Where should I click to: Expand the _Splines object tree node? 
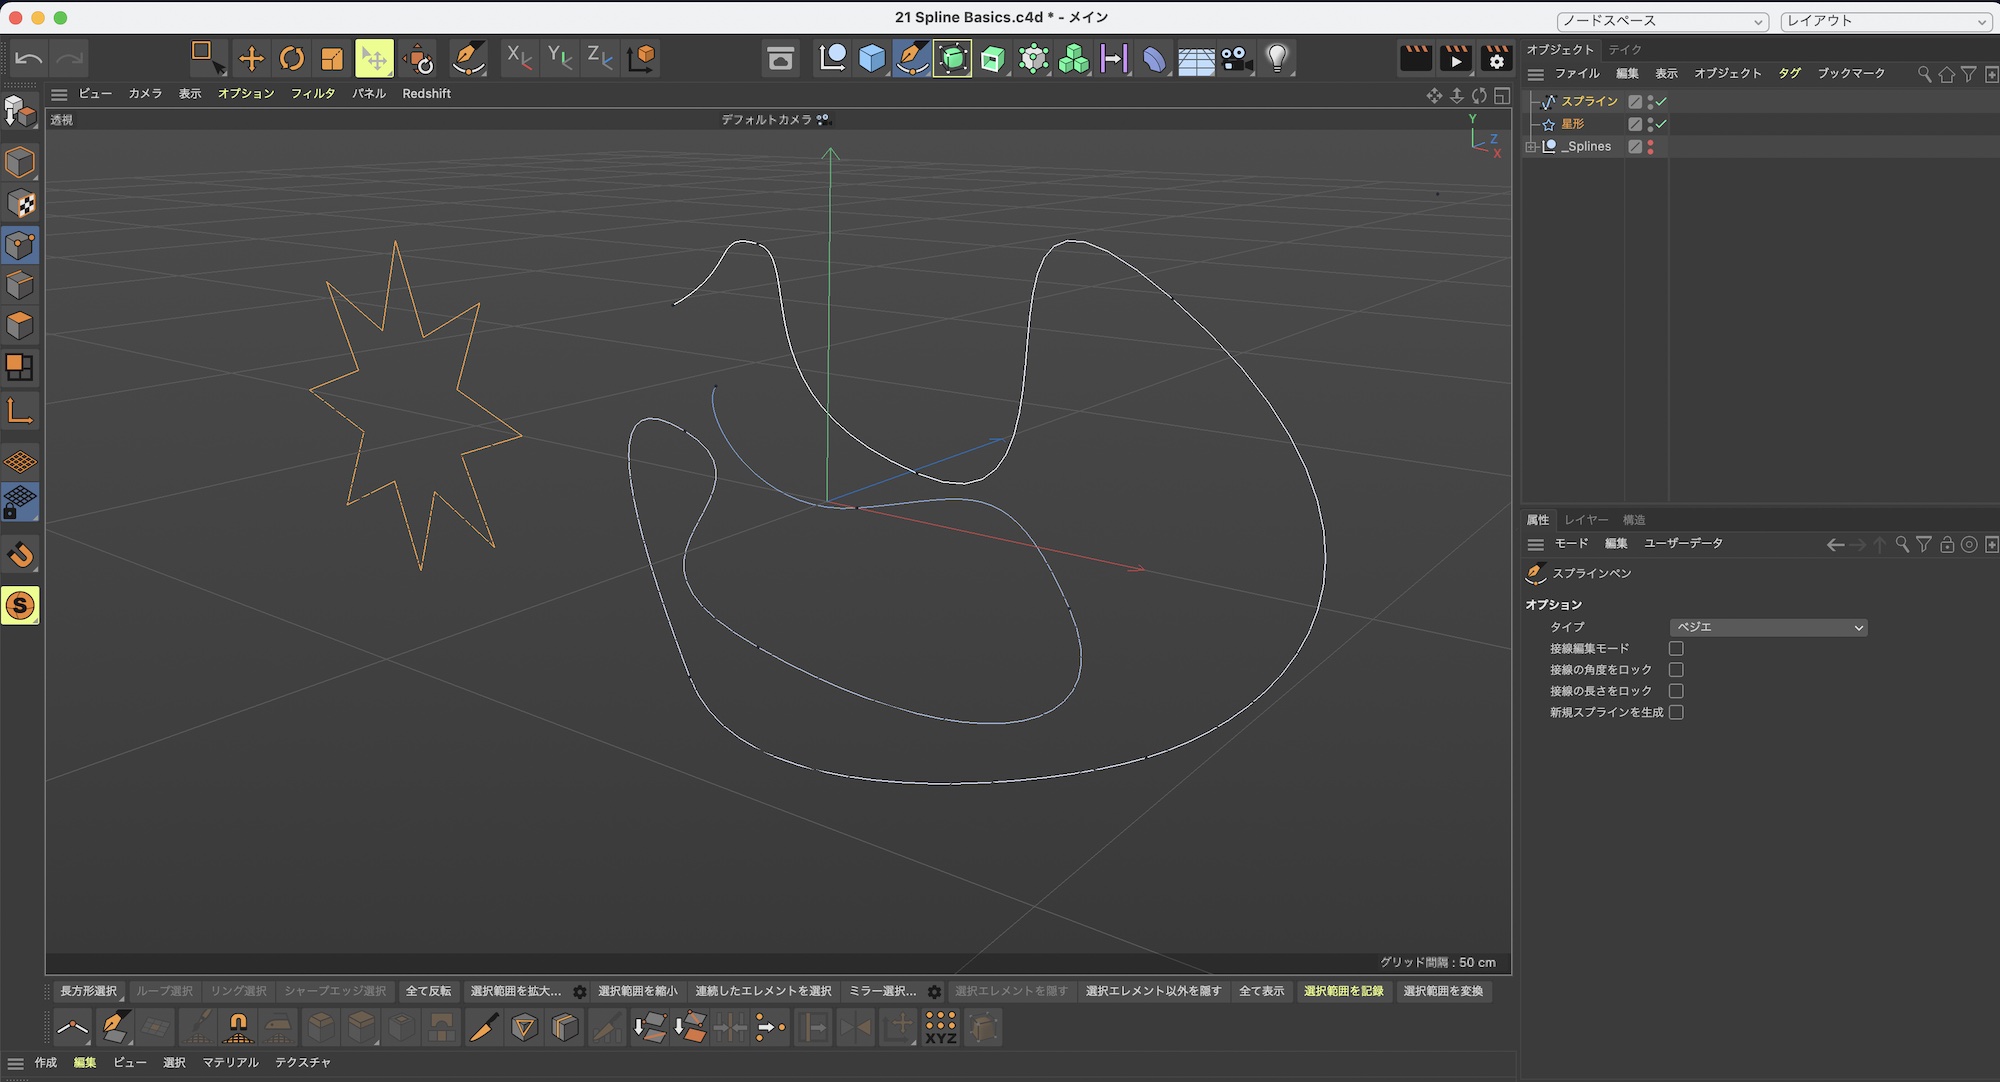[1531, 147]
